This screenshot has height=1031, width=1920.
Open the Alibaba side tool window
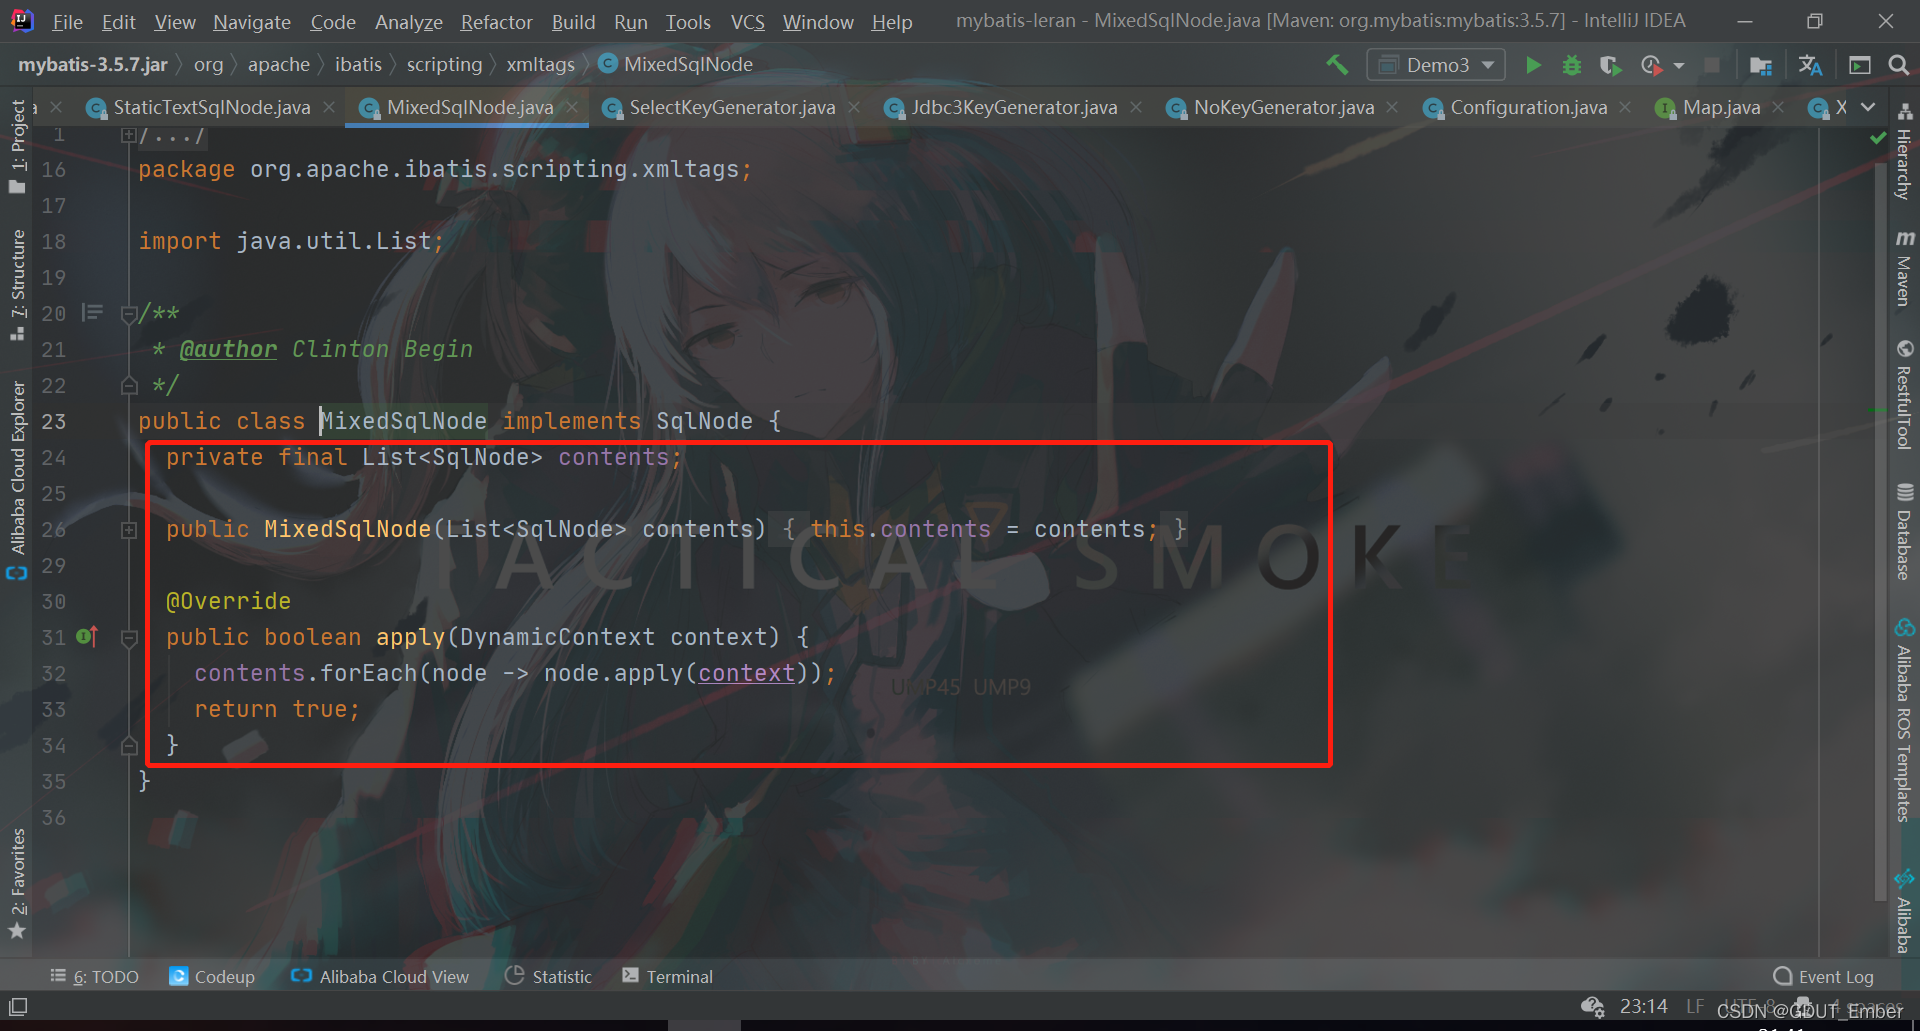[1905, 912]
